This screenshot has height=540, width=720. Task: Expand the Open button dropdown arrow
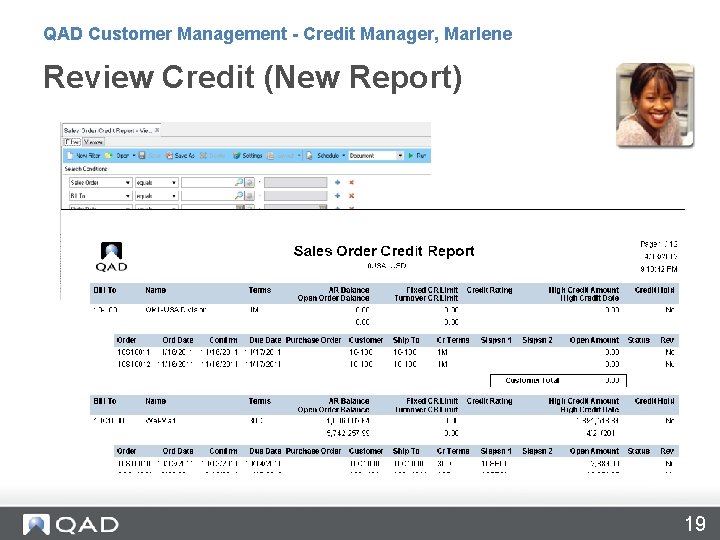(134, 156)
